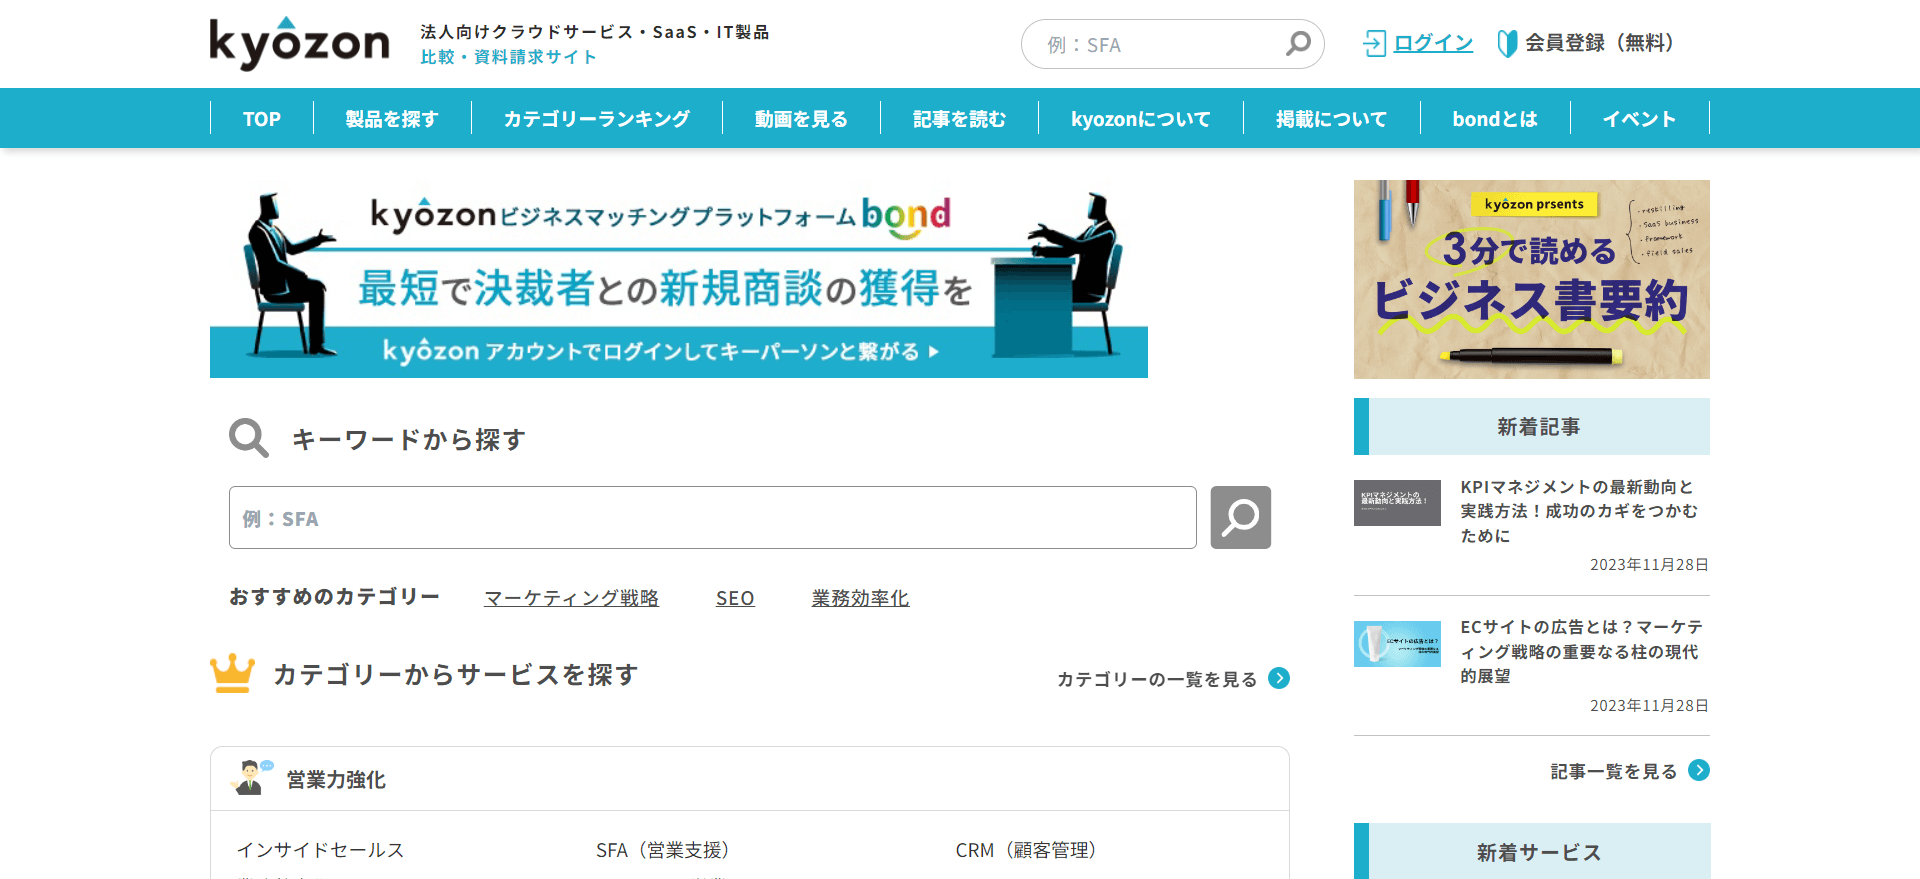The height and width of the screenshot is (879, 1920).
Task: Open the bond business matching banner
Action: (679, 279)
